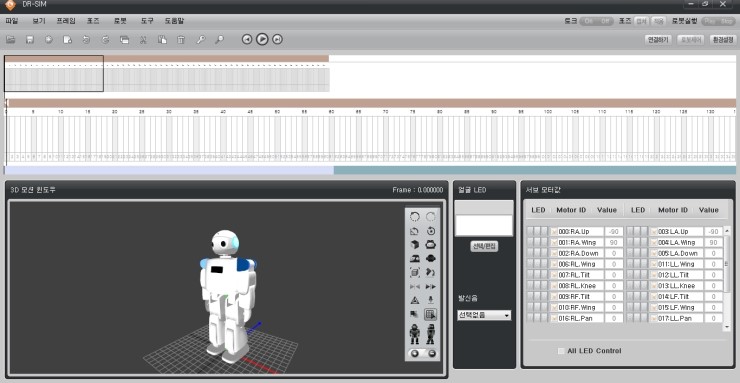Click the scissors cut icon
Viewport: 740px width, 383px height.
(143, 40)
